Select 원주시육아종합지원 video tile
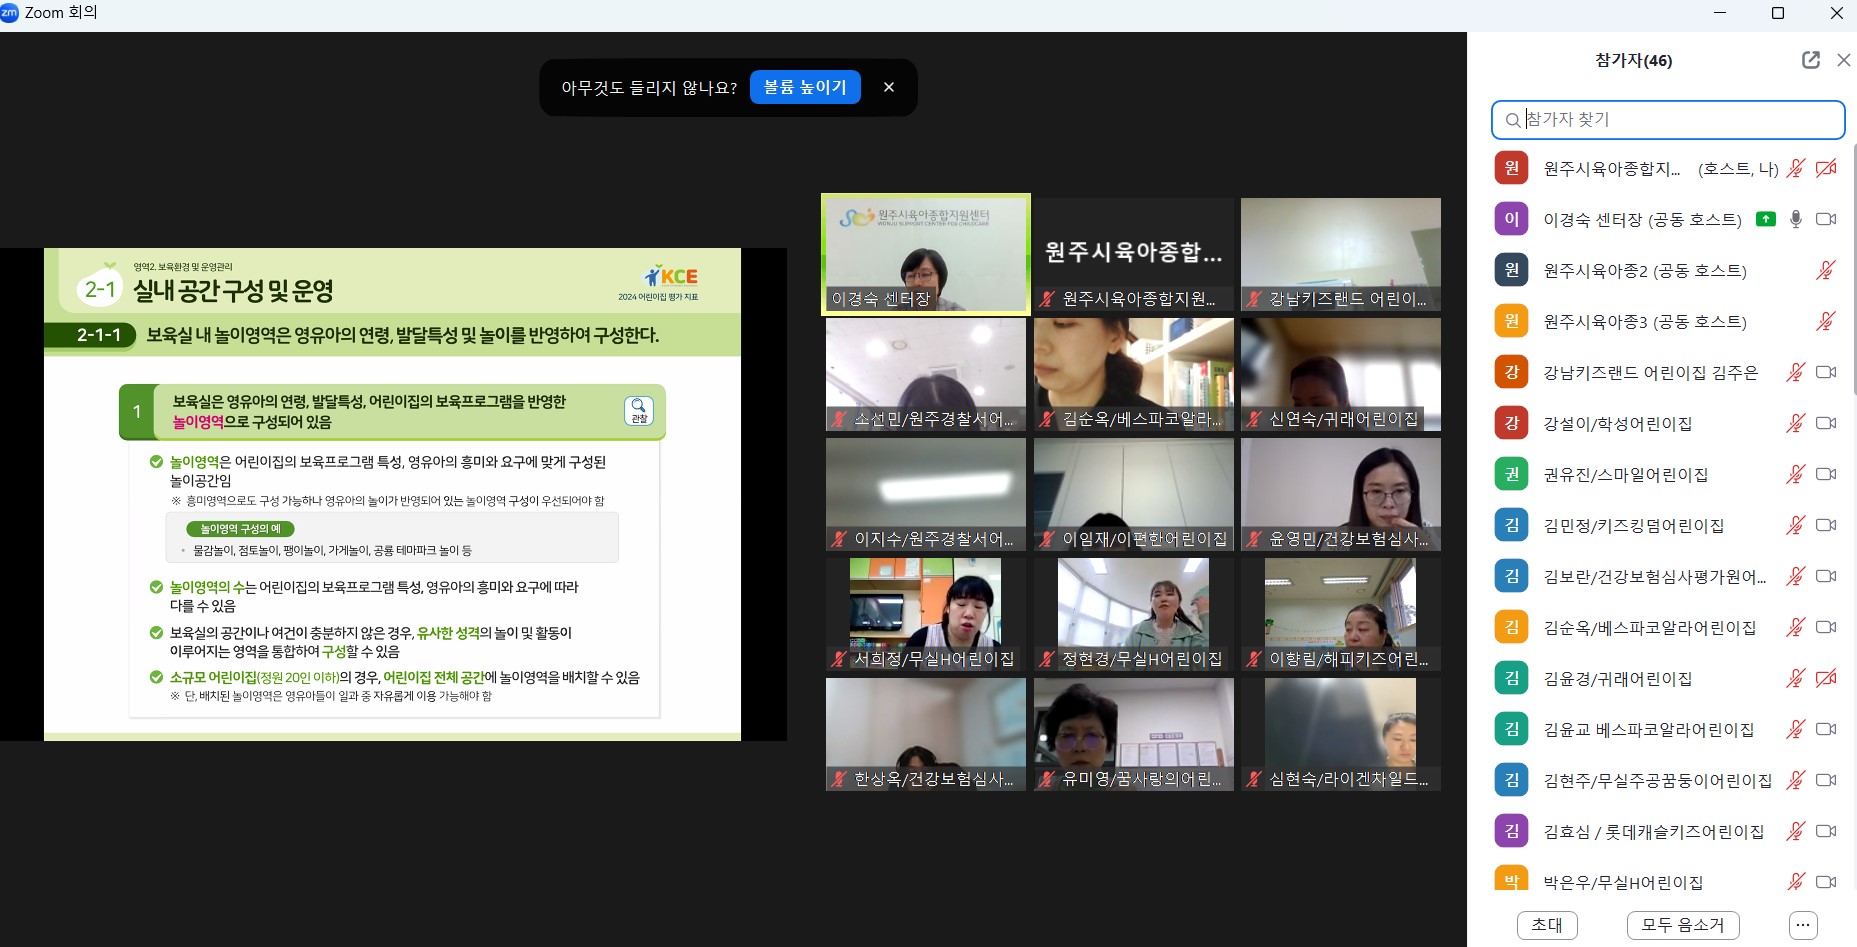This screenshot has width=1857, height=947. click(1133, 254)
